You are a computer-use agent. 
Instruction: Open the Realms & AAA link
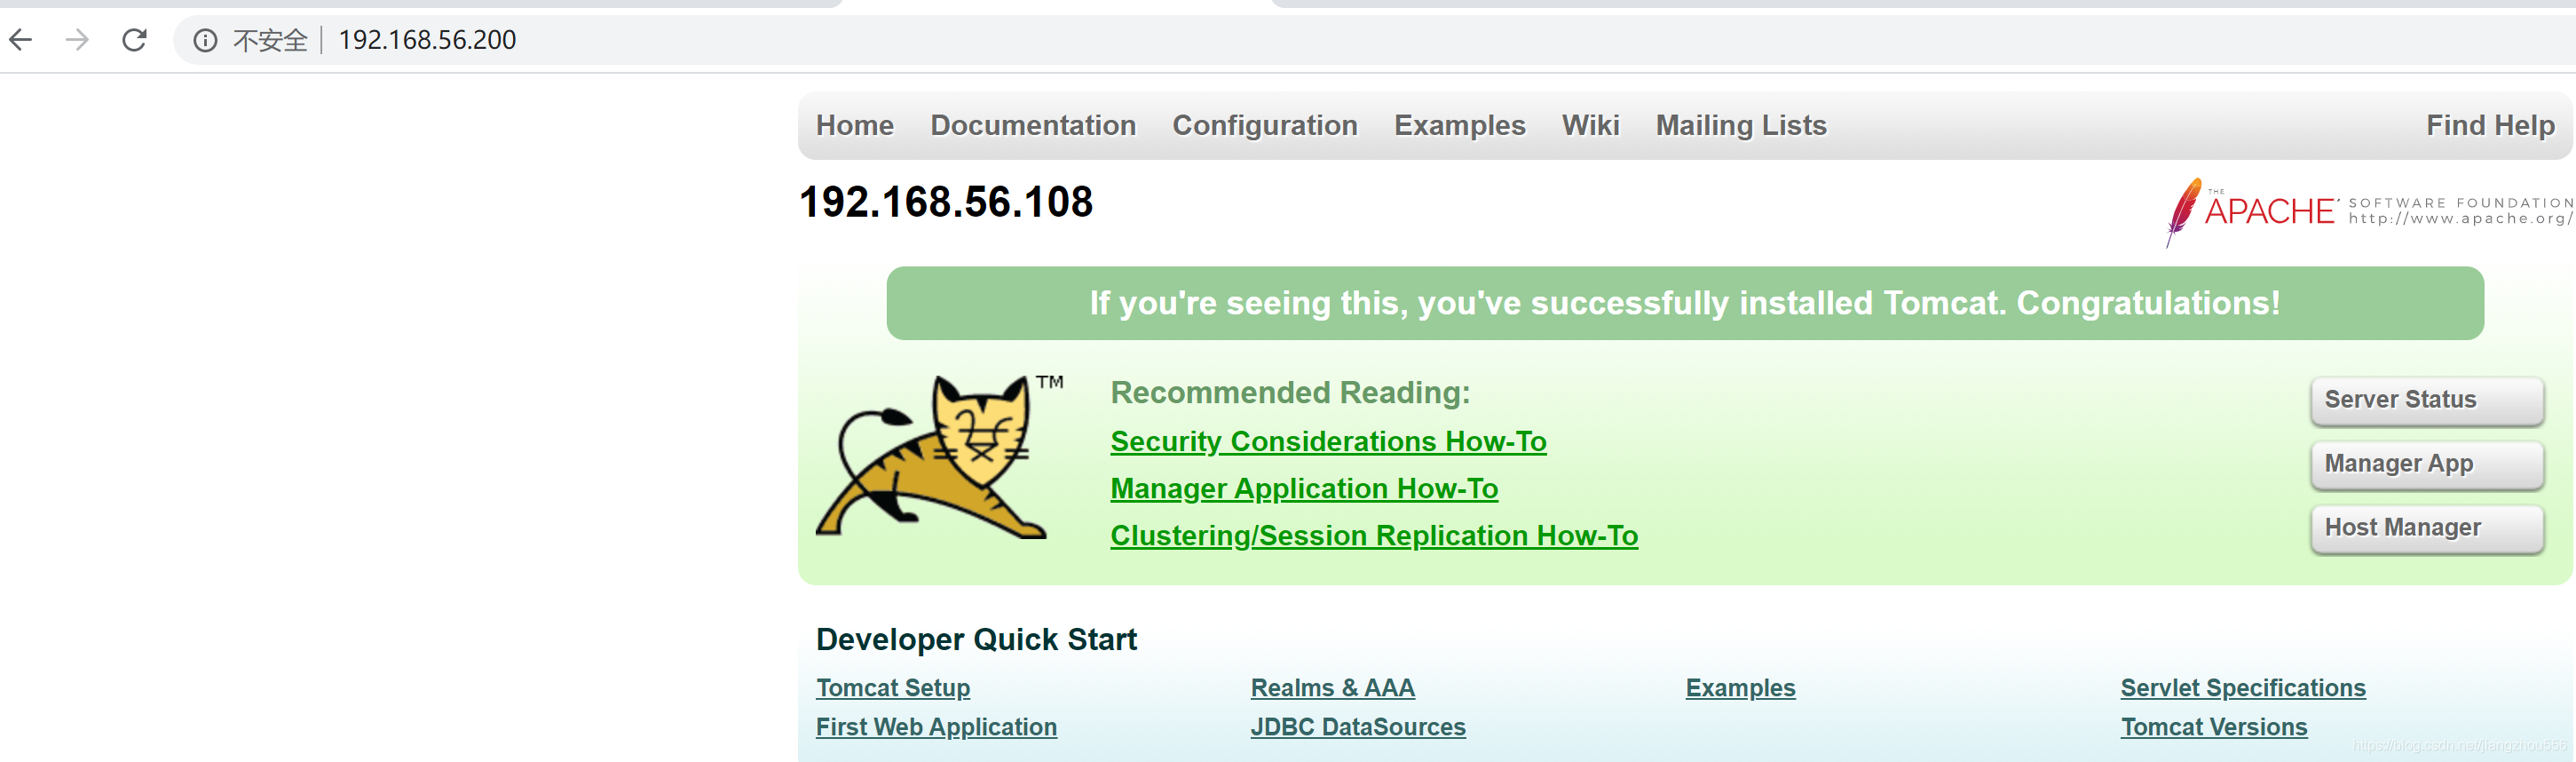pyautogui.click(x=1333, y=688)
